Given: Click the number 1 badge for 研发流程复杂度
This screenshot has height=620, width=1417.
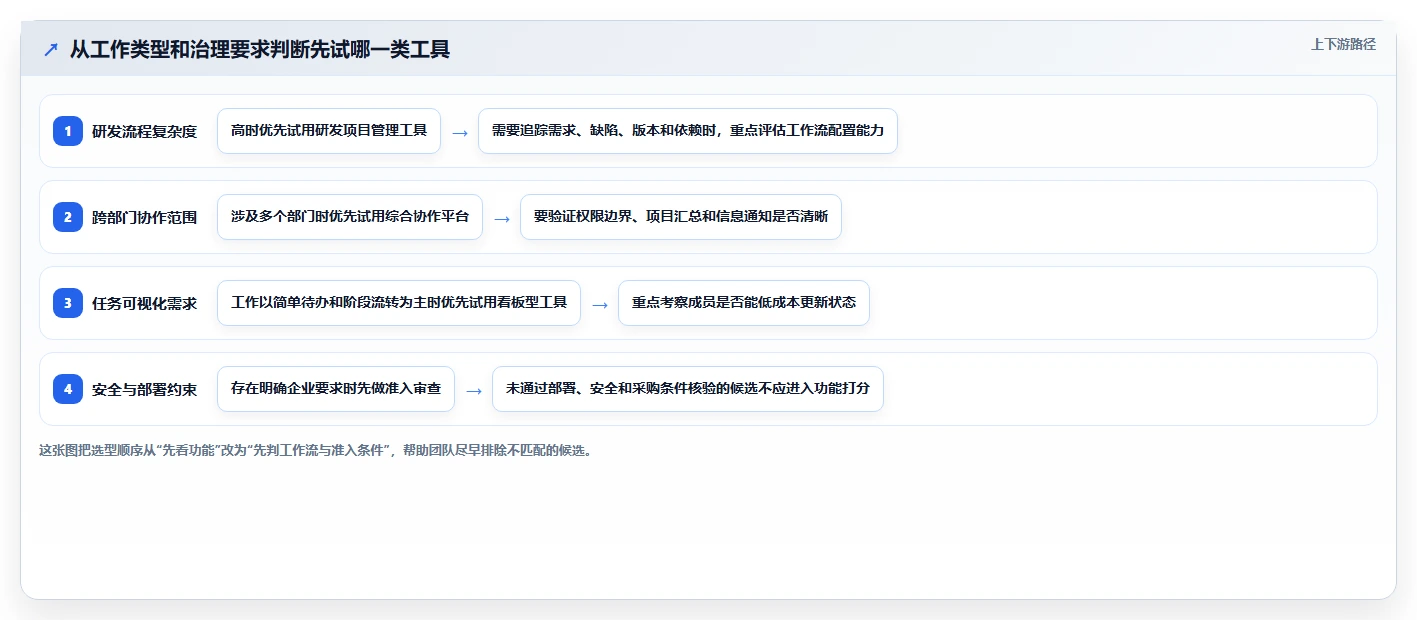Looking at the screenshot, I should click(x=68, y=131).
